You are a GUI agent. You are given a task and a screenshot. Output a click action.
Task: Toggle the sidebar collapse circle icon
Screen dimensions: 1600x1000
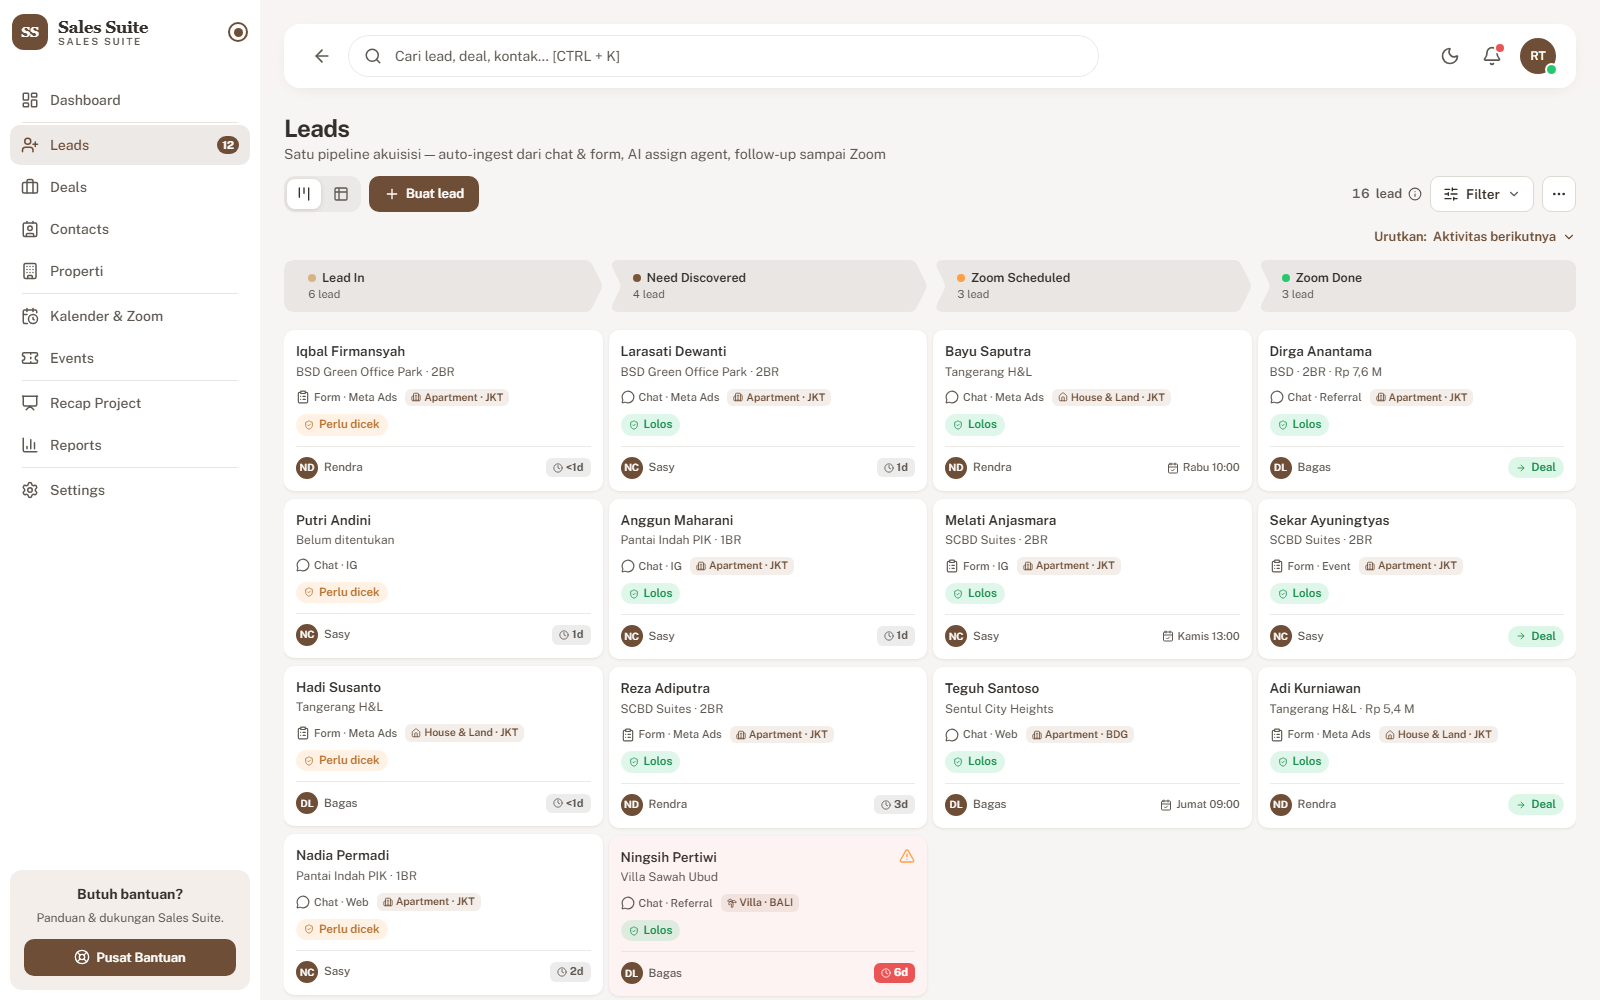click(238, 32)
